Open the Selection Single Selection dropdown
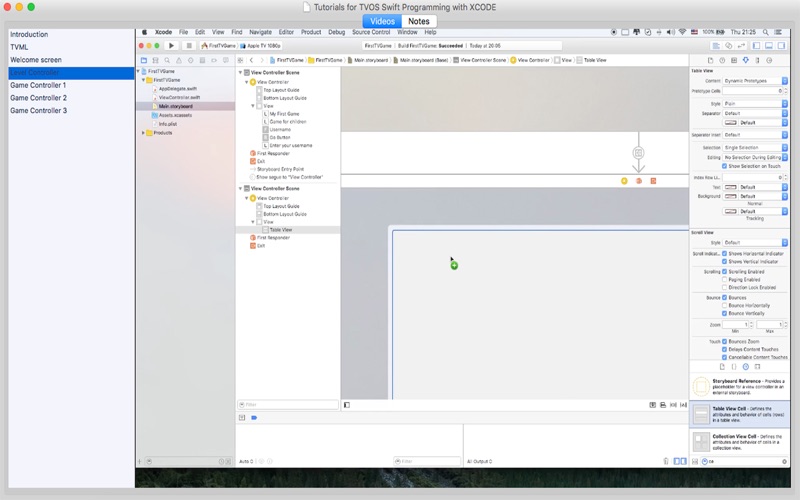This screenshot has height=500, width=800. pos(755,147)
